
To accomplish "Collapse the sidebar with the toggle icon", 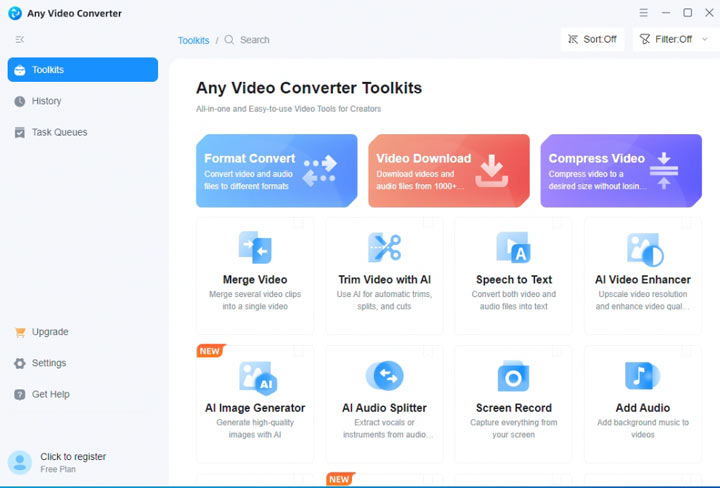I will coord(19,39).
